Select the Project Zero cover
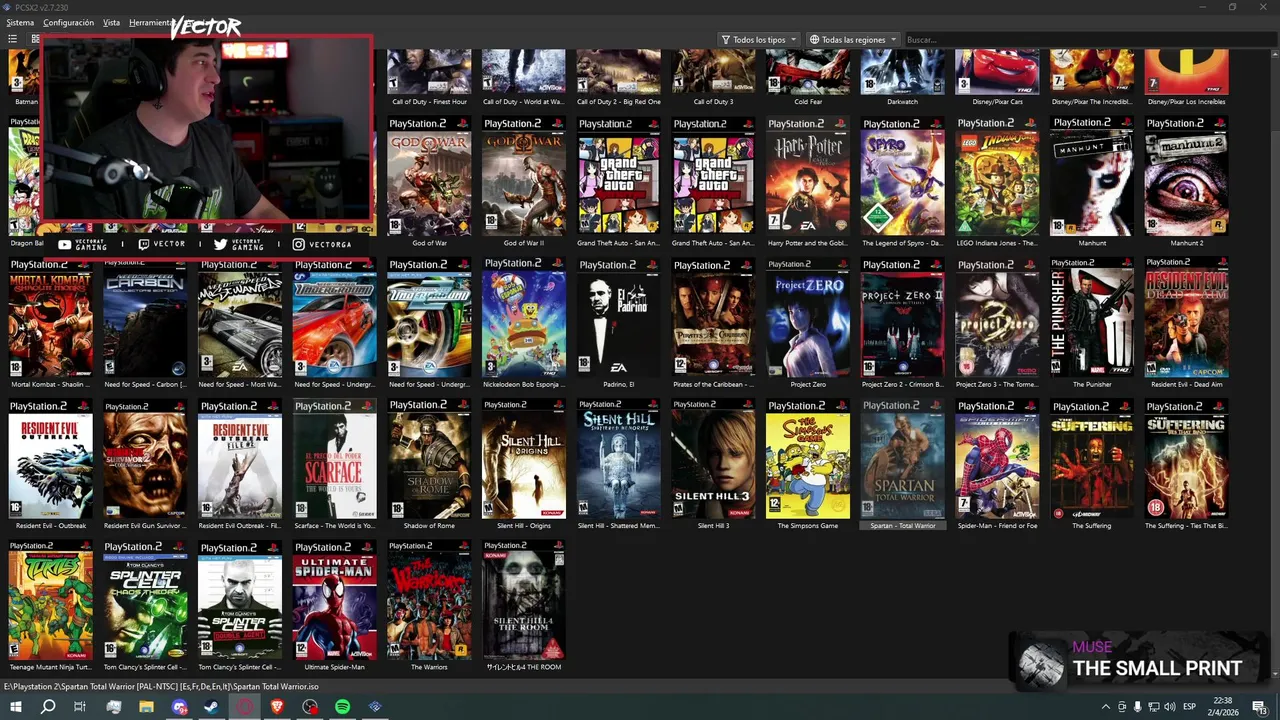1280x720 pixels. (807, 318)
